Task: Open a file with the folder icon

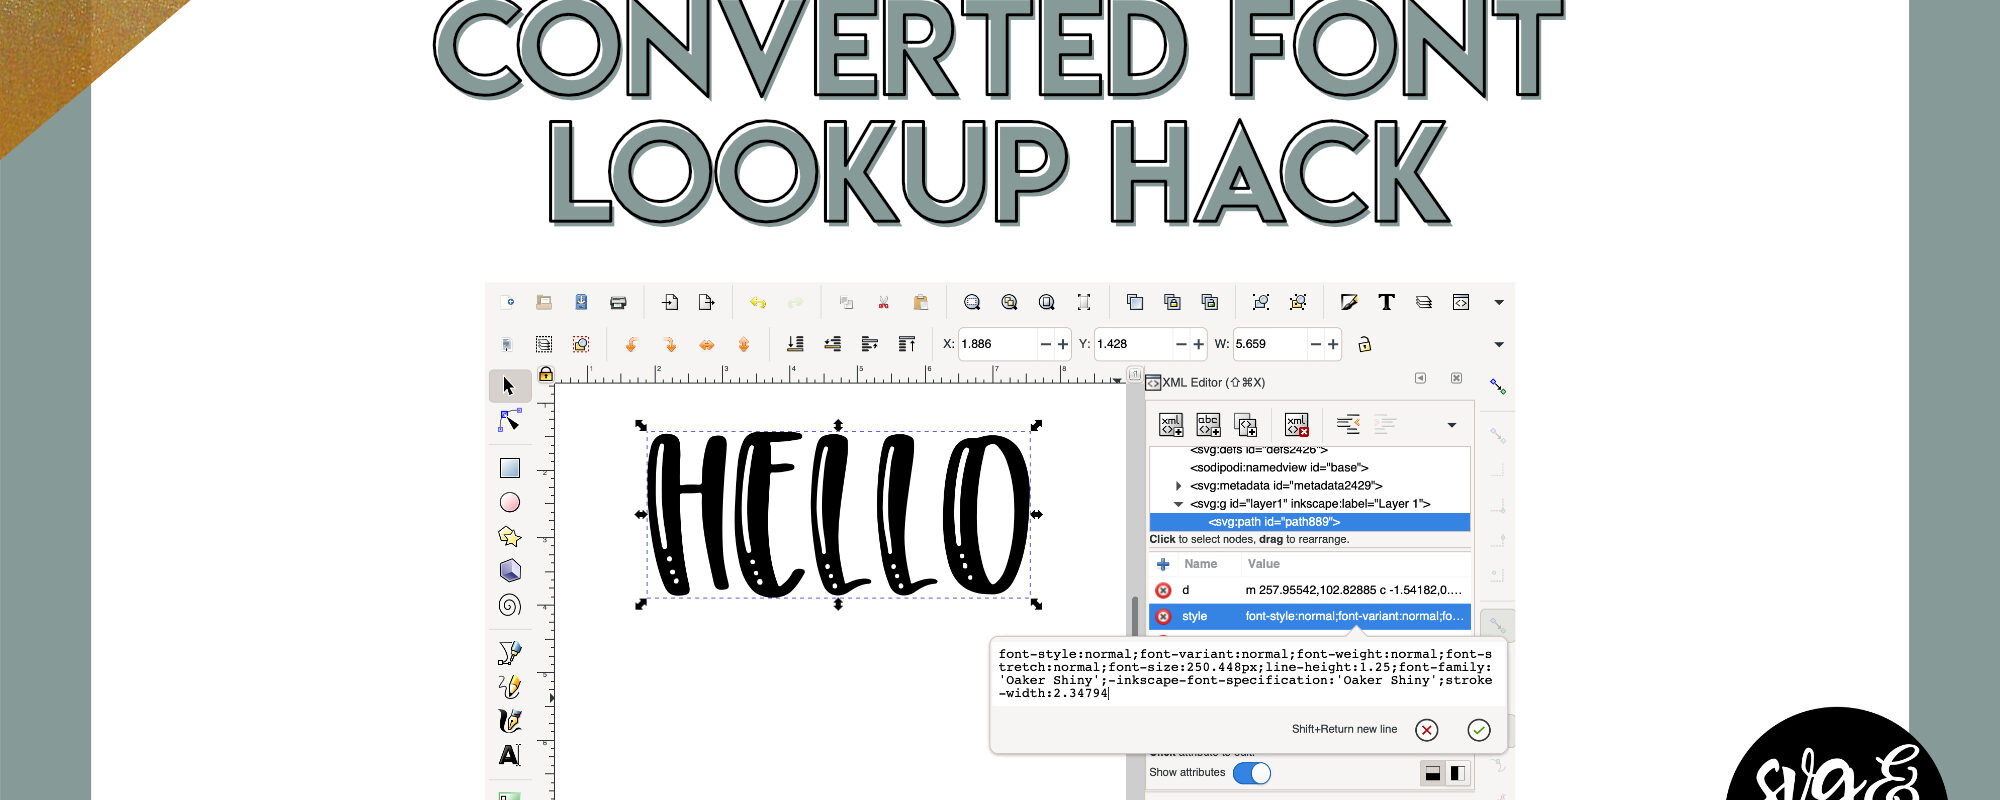Action: (544, 302)
